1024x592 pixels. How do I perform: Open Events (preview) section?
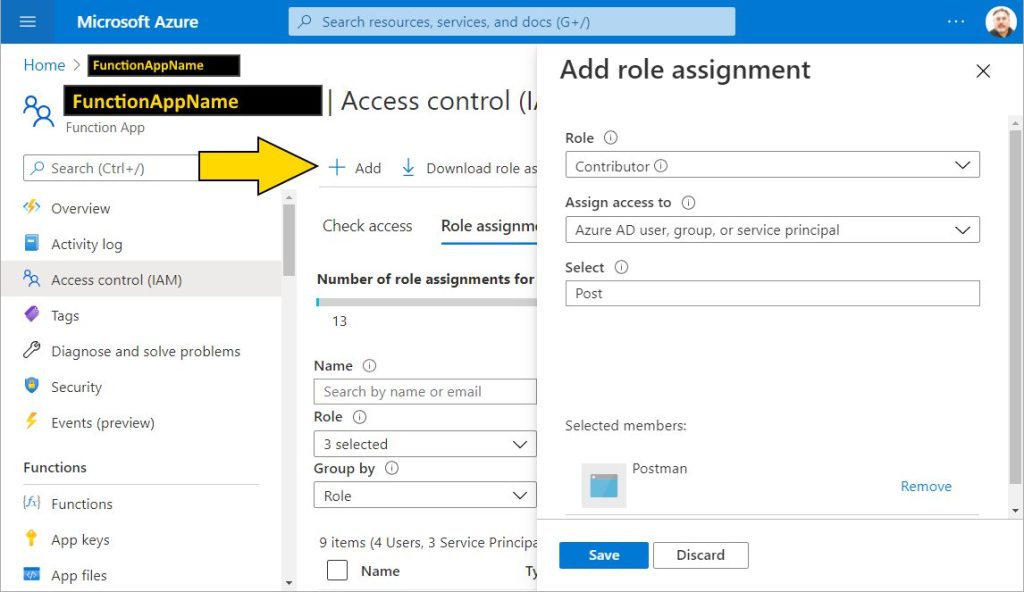104,423
